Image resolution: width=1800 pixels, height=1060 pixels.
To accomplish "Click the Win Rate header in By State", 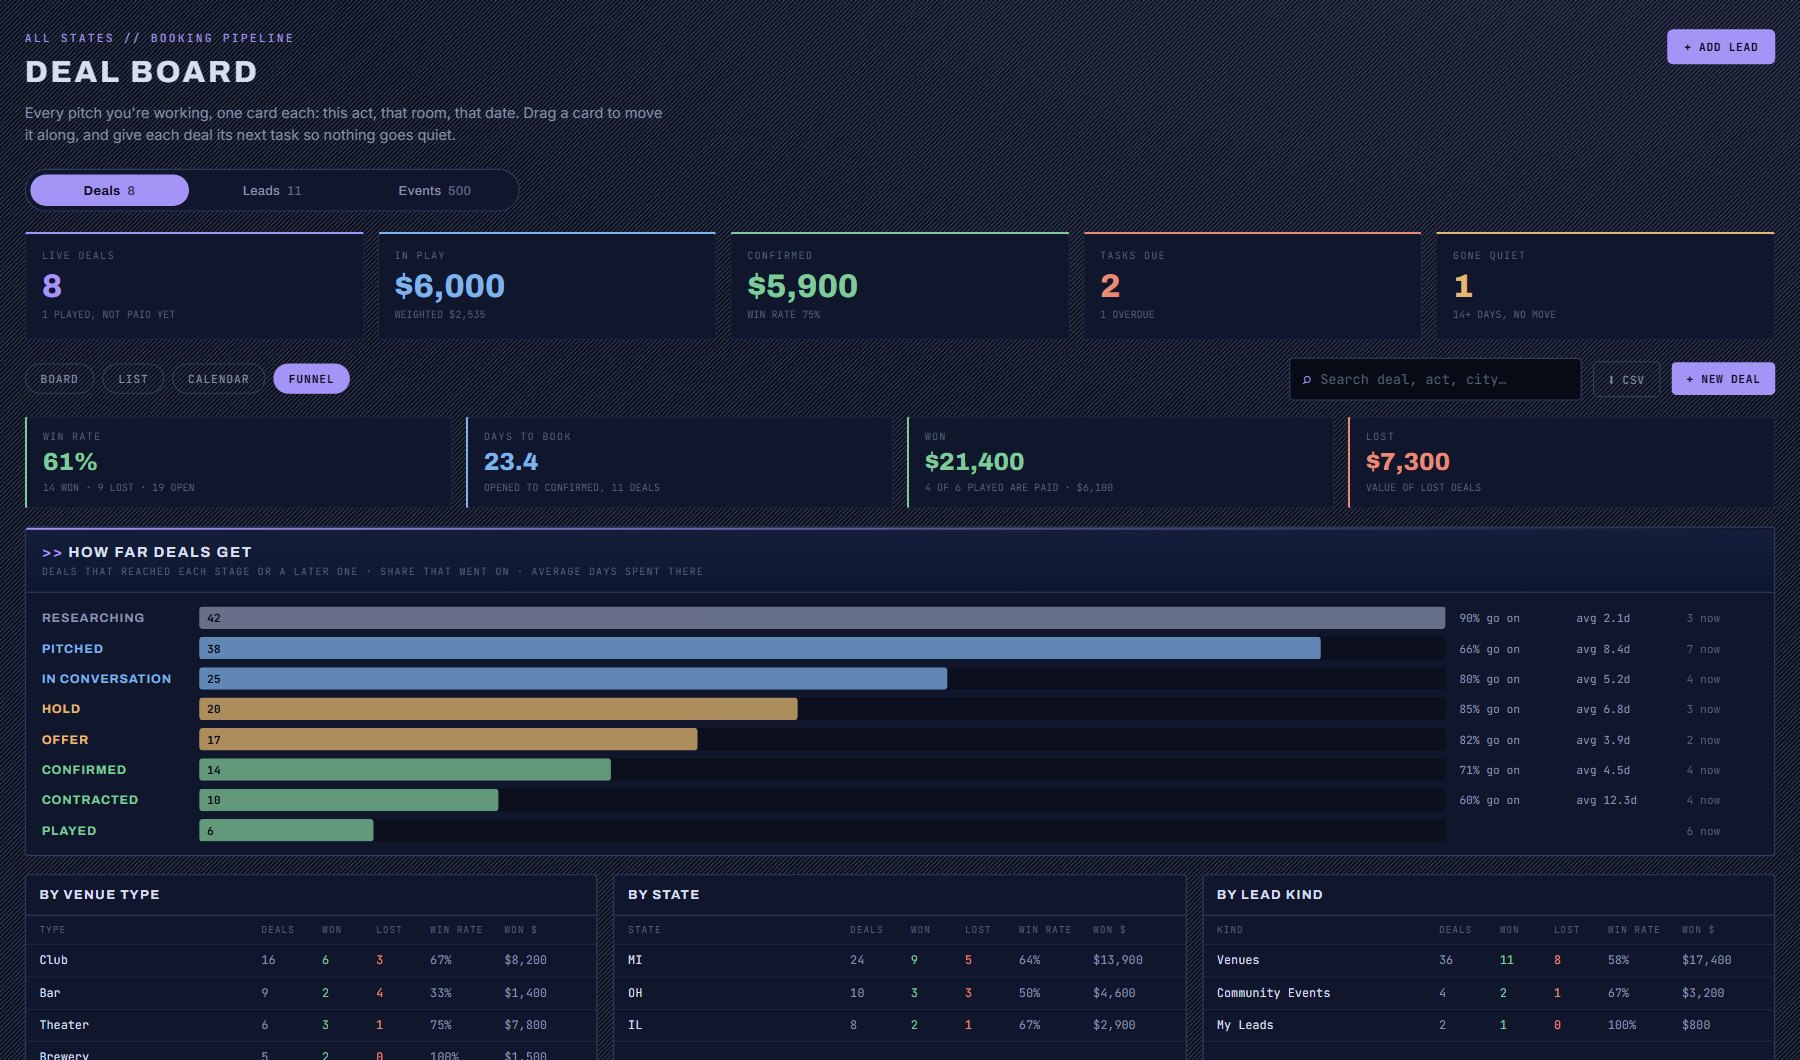I will click(1044, 930).
